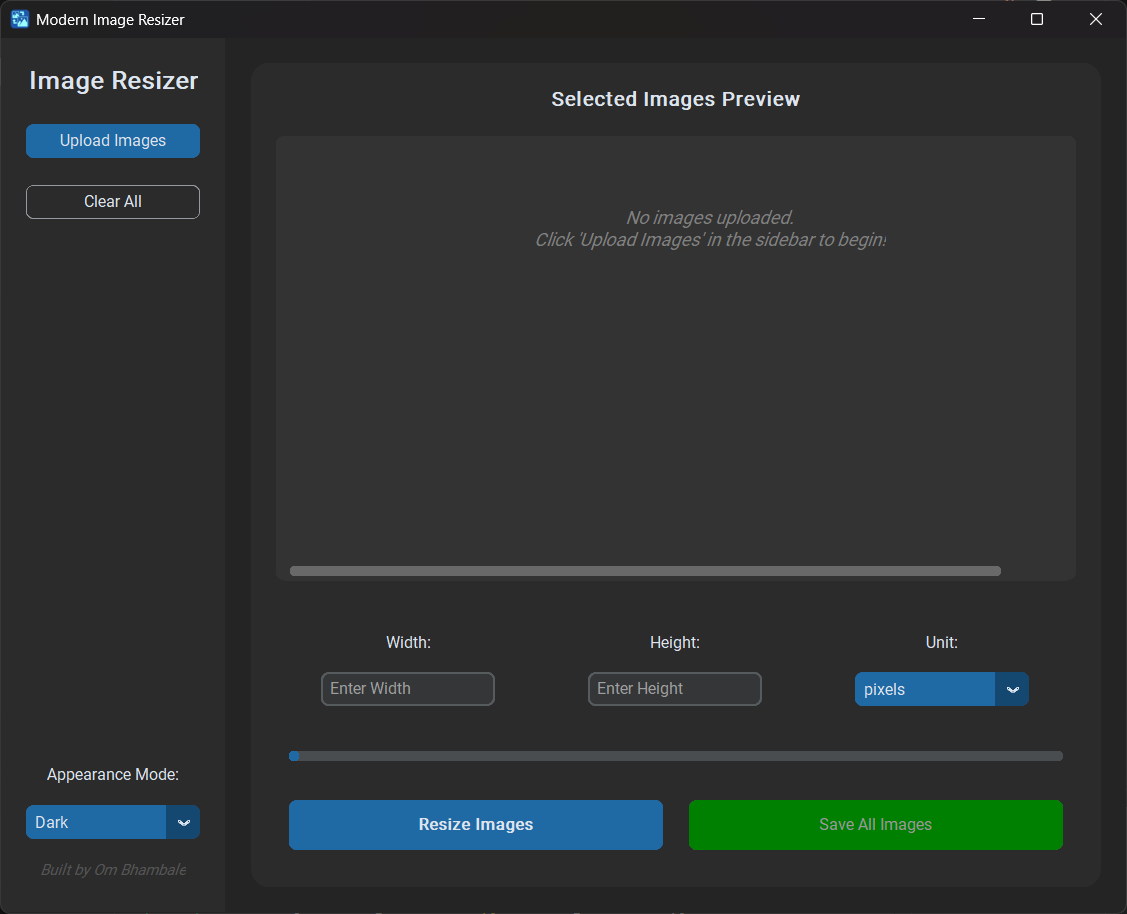Screen dimensions: 1127x914
Task: Click the Resize Images button
Action: coord(475,824)
